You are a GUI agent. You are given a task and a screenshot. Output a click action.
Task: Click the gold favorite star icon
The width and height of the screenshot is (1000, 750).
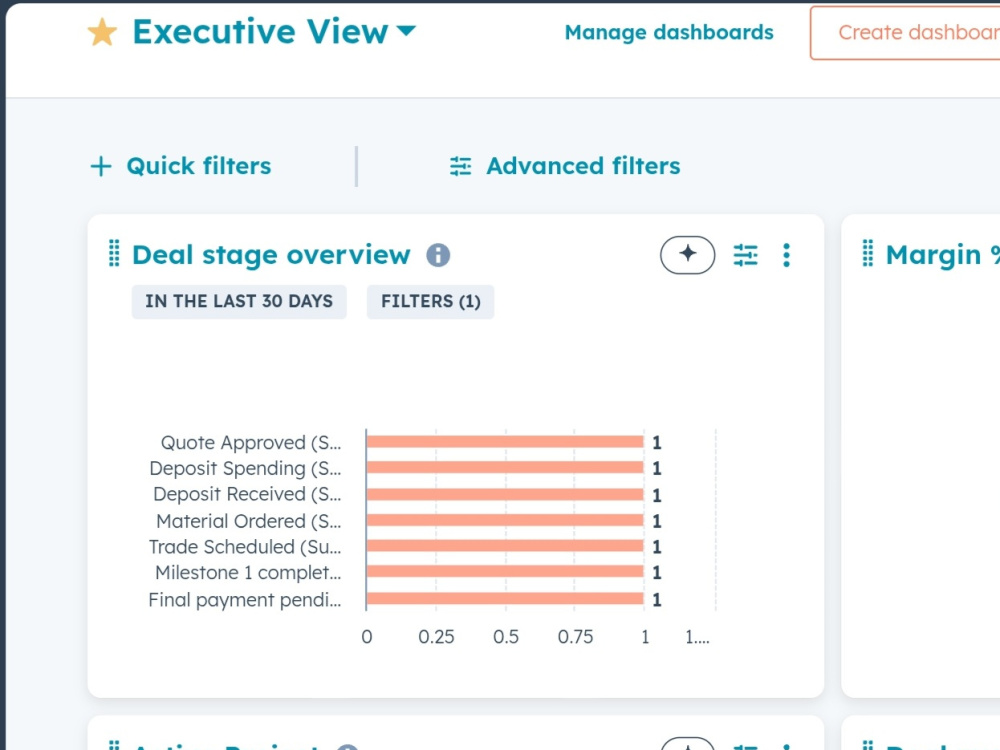pos(102,32)
